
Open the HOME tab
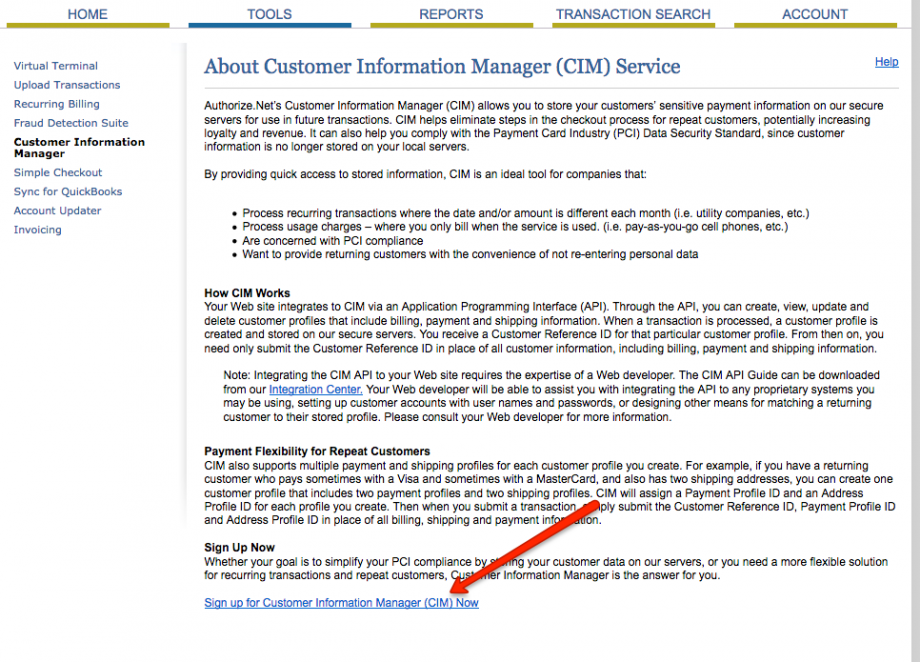click(x=87, y=14)
